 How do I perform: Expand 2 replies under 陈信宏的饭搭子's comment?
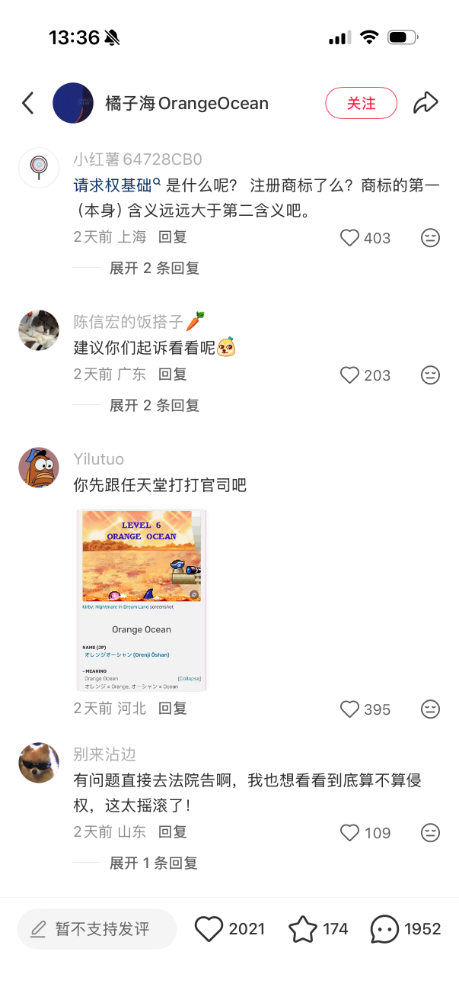(x=154, y=406)
